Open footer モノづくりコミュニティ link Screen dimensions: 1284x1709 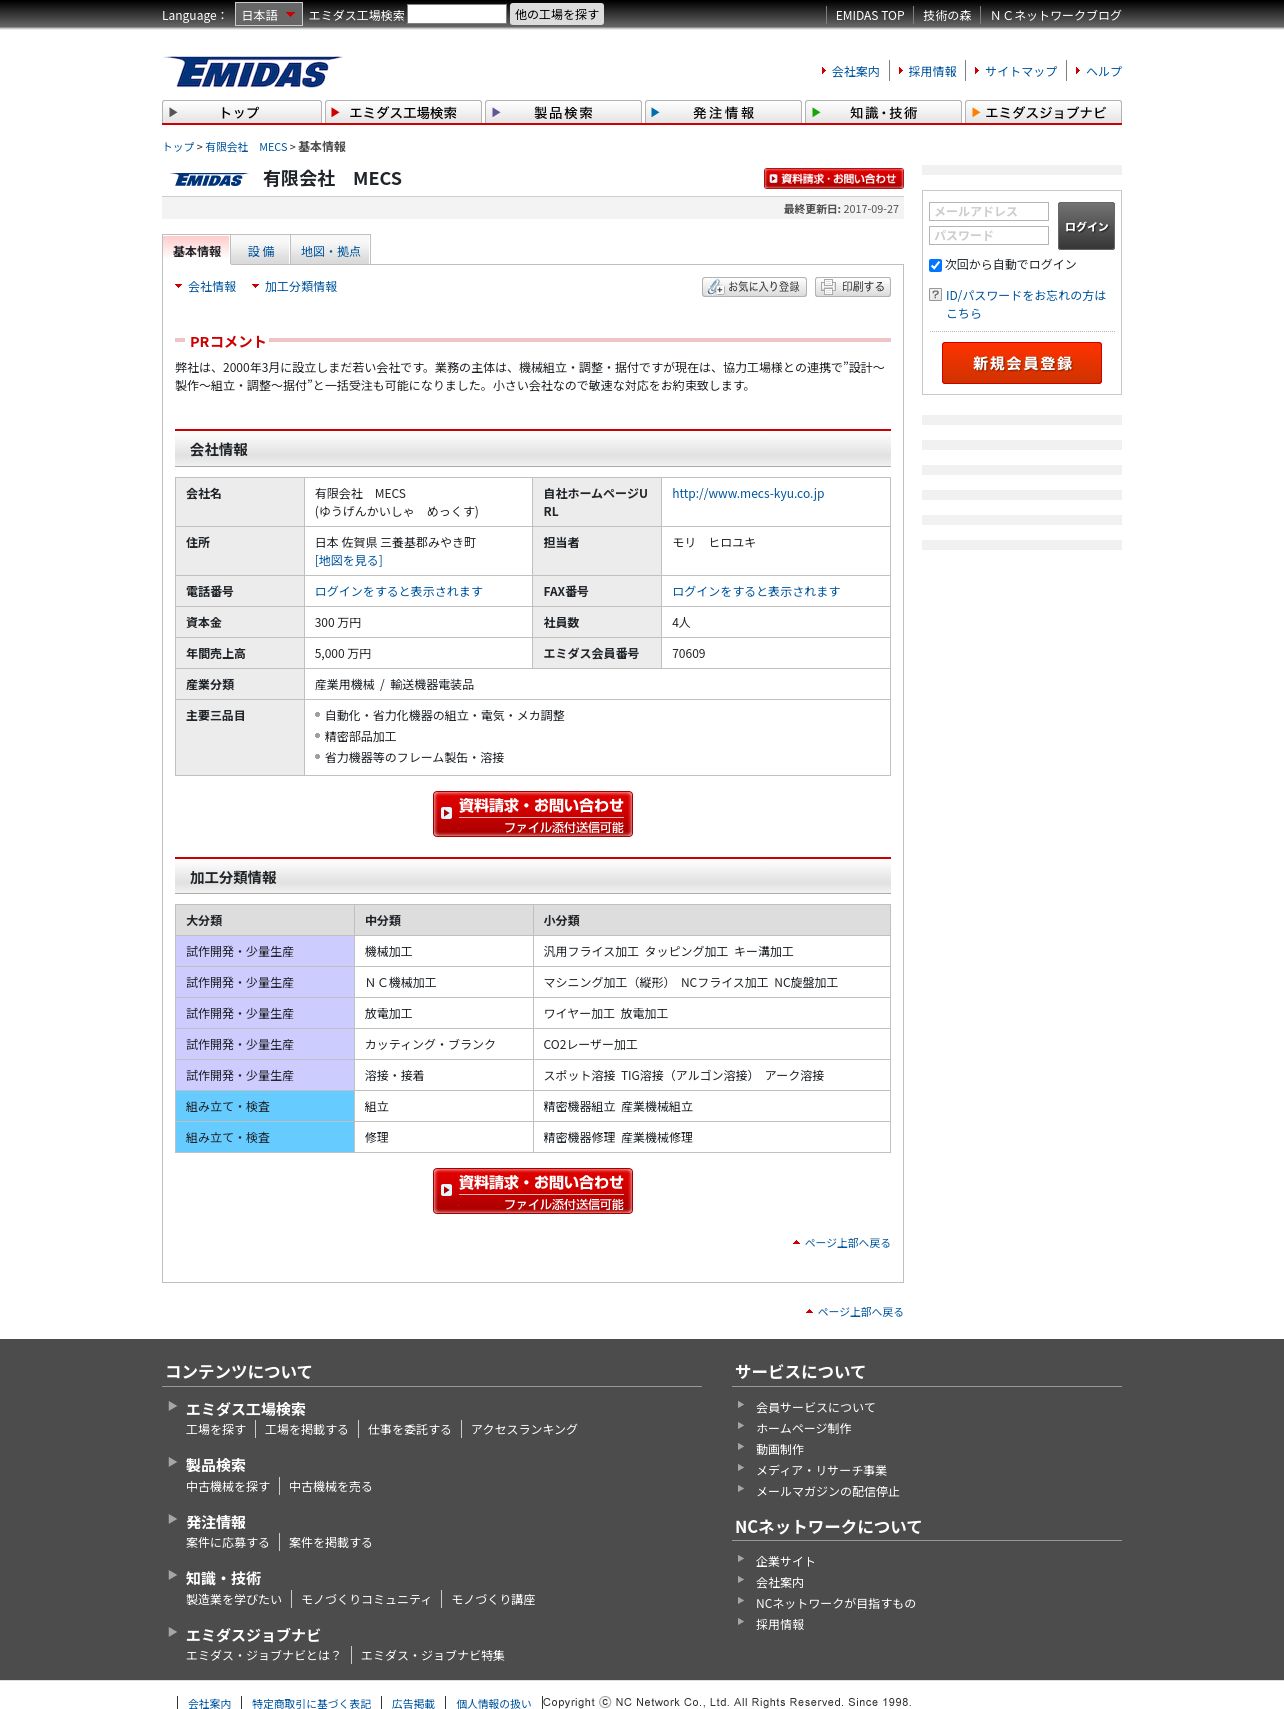click(x=367, y=1600)
